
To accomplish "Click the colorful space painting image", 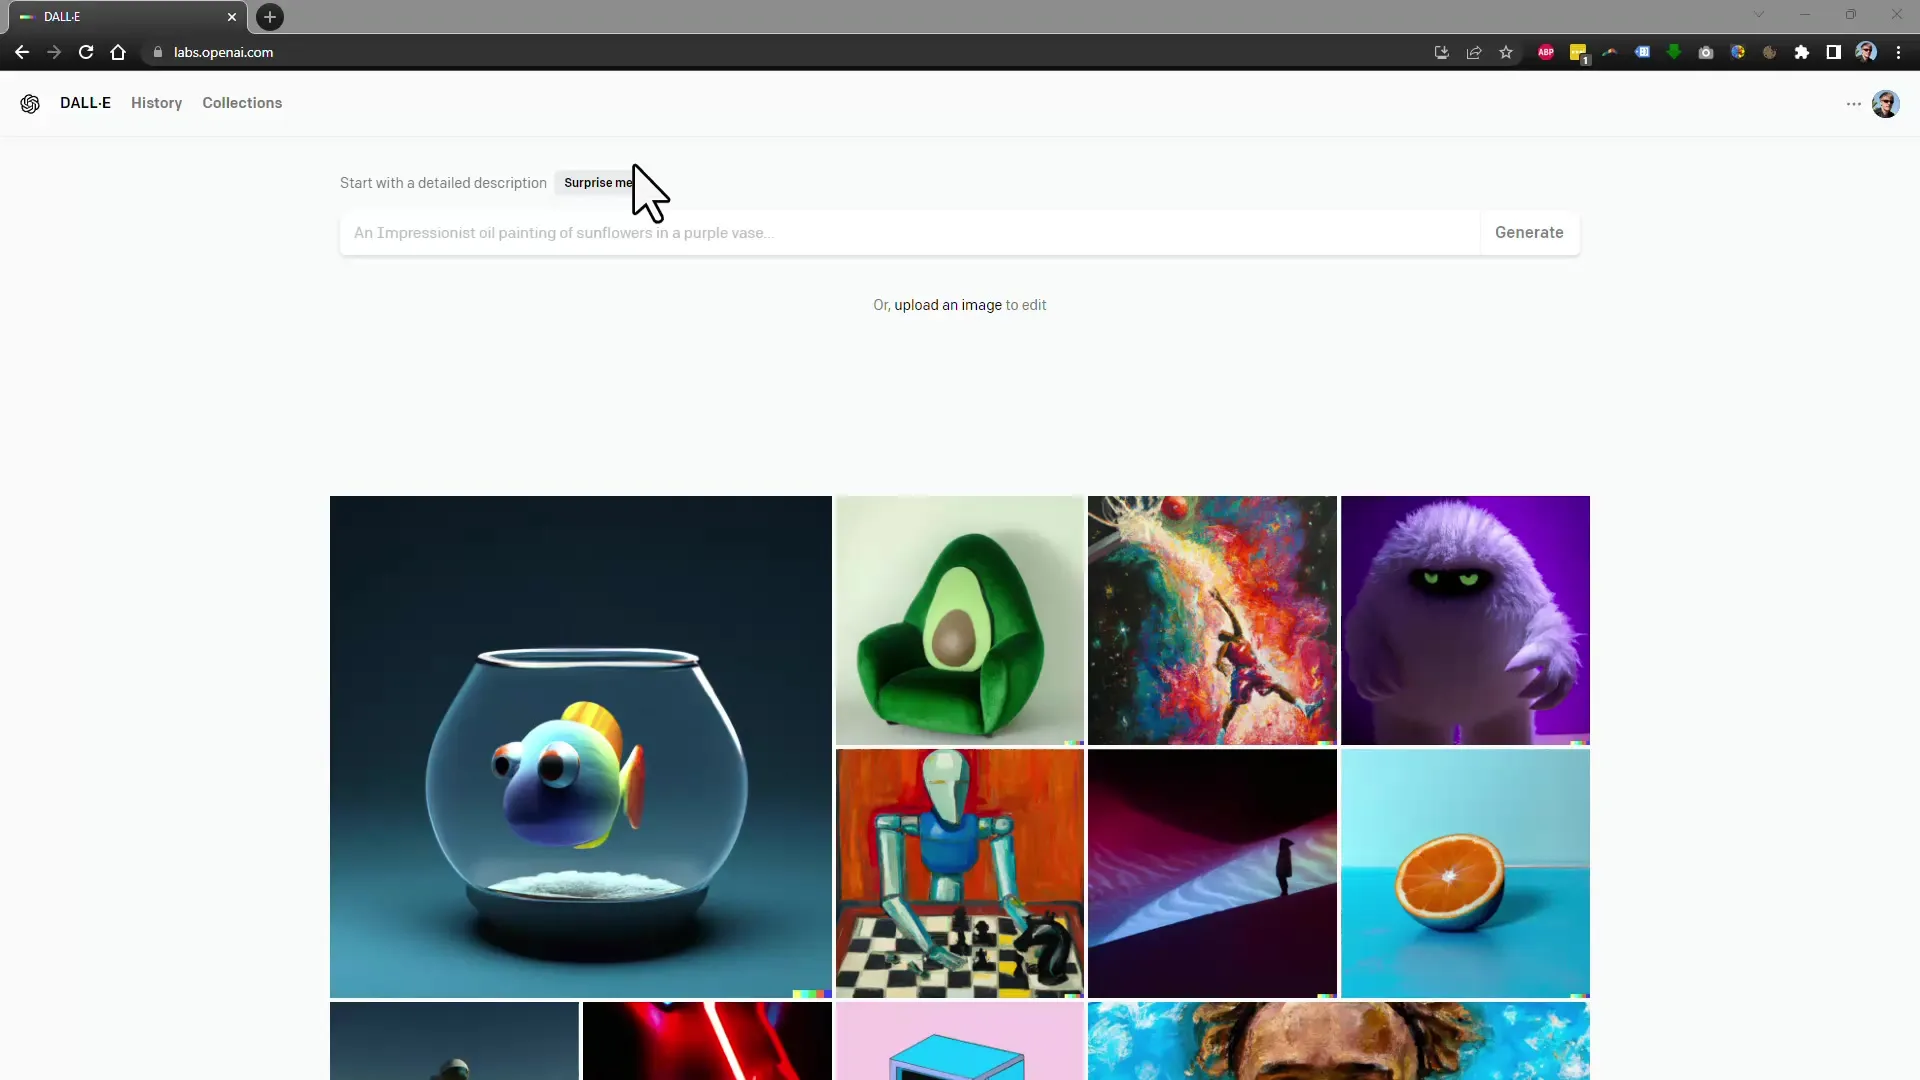I will pos(1212,618).
